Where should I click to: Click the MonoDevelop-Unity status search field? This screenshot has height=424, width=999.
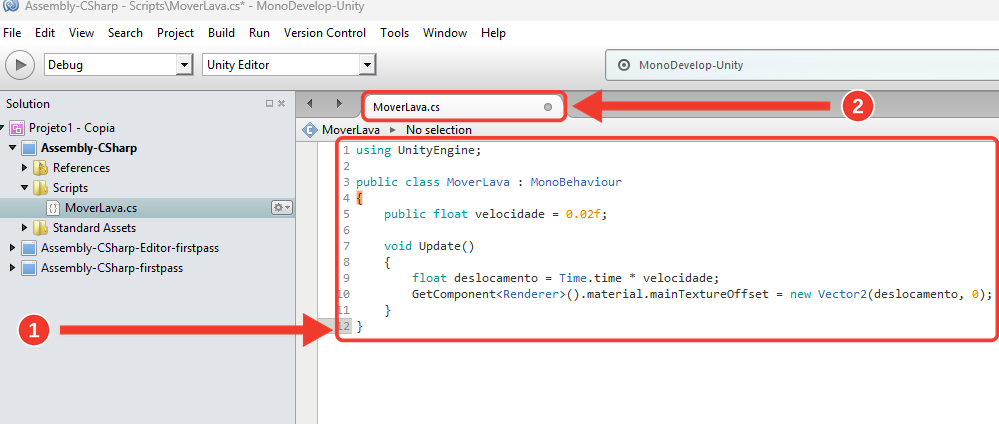click(x=801, y=65)
